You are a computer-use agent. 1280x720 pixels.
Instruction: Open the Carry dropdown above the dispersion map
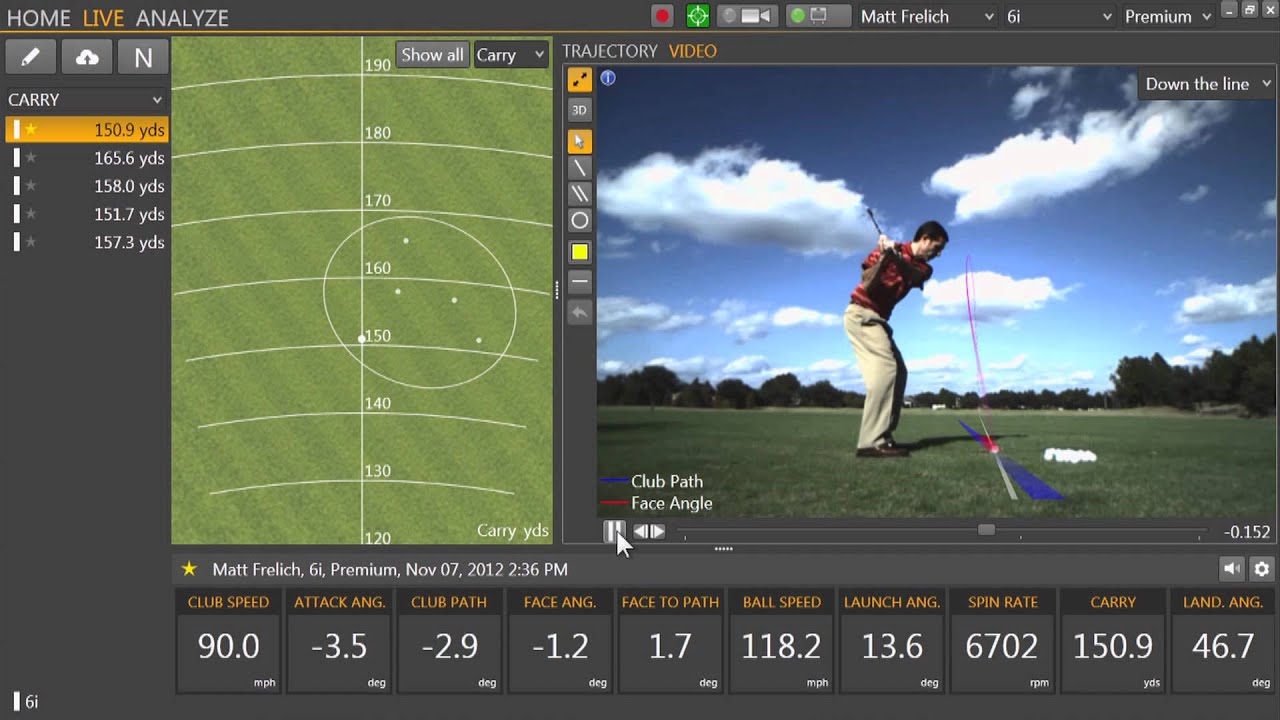(x=511, y=55)
